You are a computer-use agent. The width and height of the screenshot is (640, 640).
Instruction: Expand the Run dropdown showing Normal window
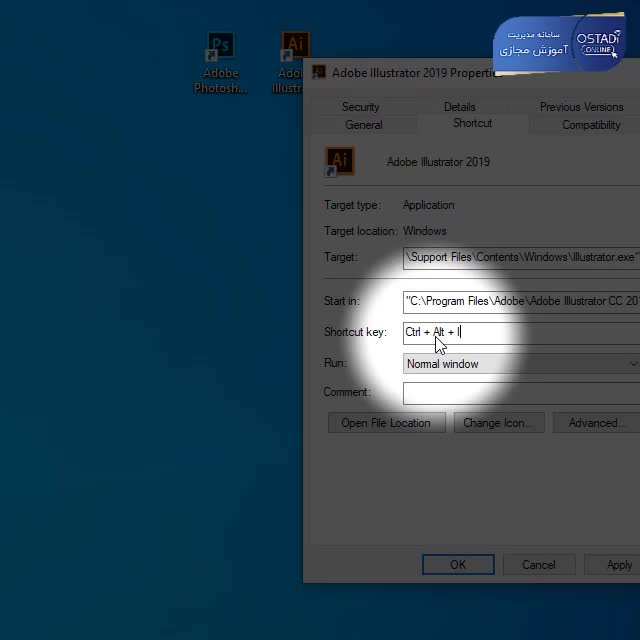pos(520,364)
